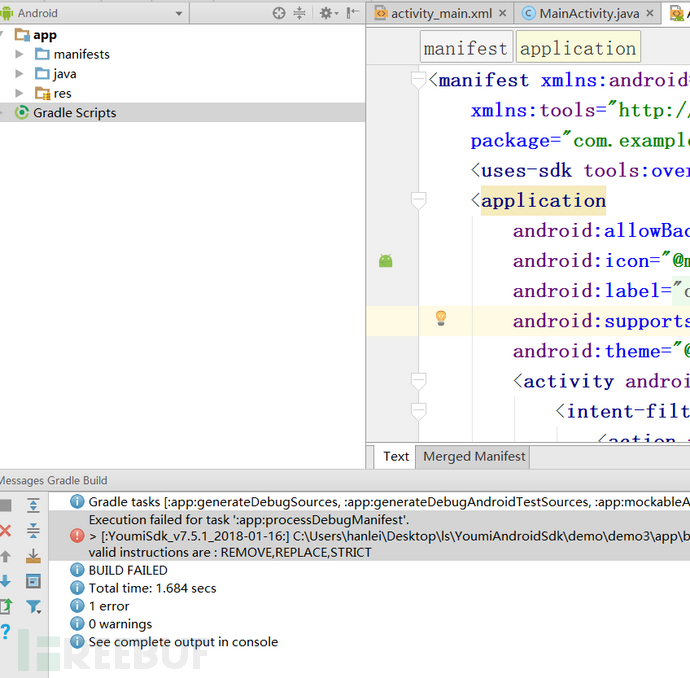Open the messages filter funnel dropdown
The width and height of the screenshot is (690, 678).
34,607
